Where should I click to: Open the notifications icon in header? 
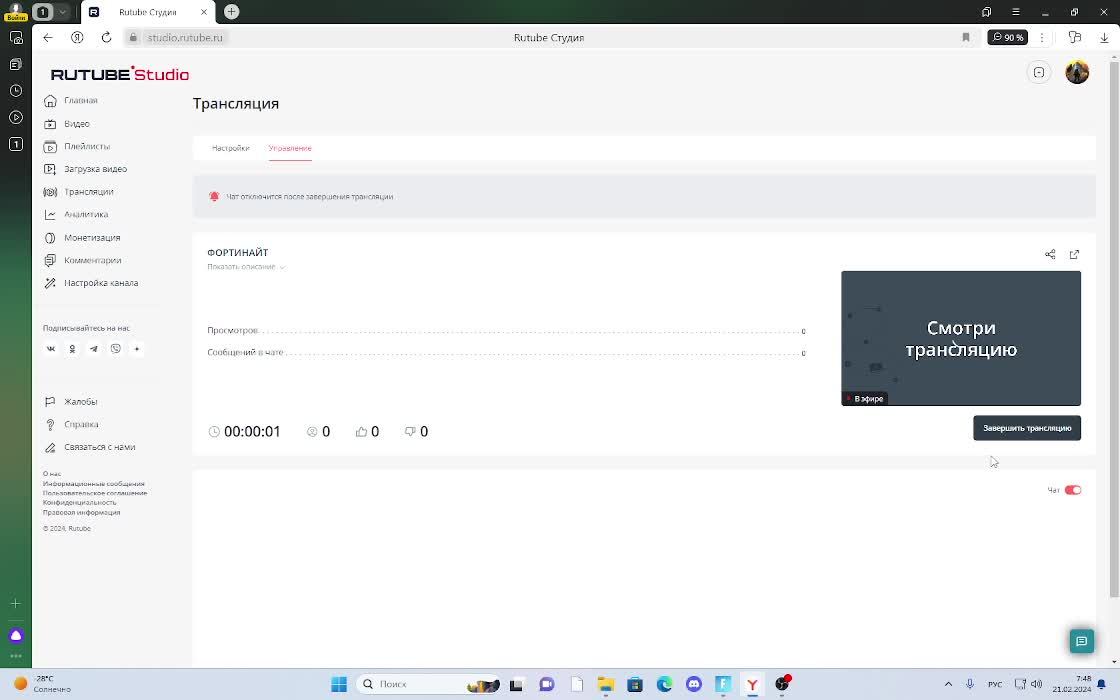[1039, 73]
